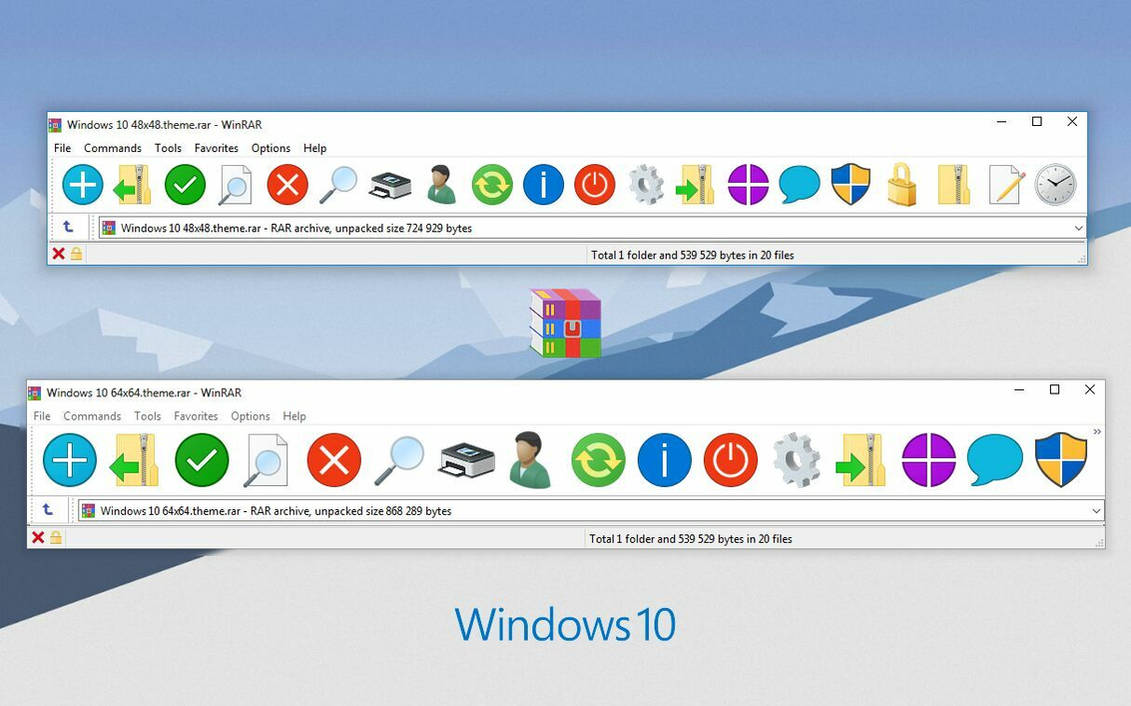Image resolution: width=1131 pixels, height=706 pixels.
Task: Expand toolbar overflow chevron in 64x64 window
Action: [x=1097, y=432]
